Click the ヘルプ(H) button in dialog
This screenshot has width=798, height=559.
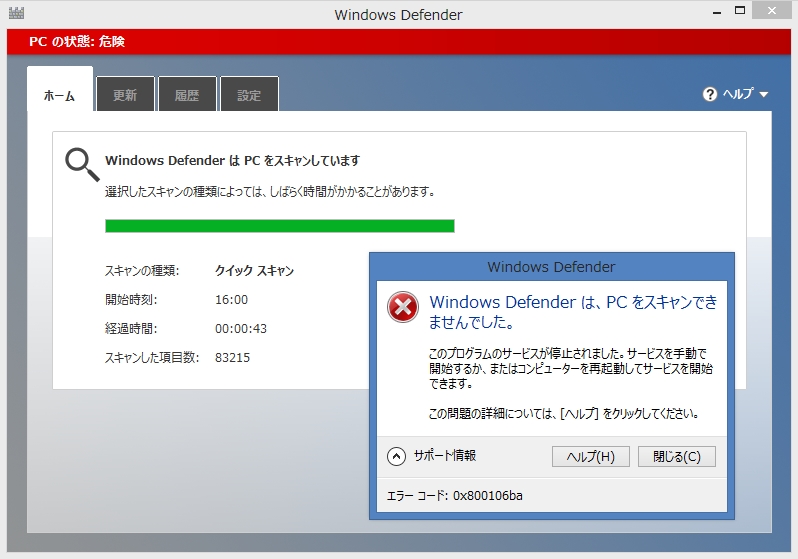coord(591,457)
